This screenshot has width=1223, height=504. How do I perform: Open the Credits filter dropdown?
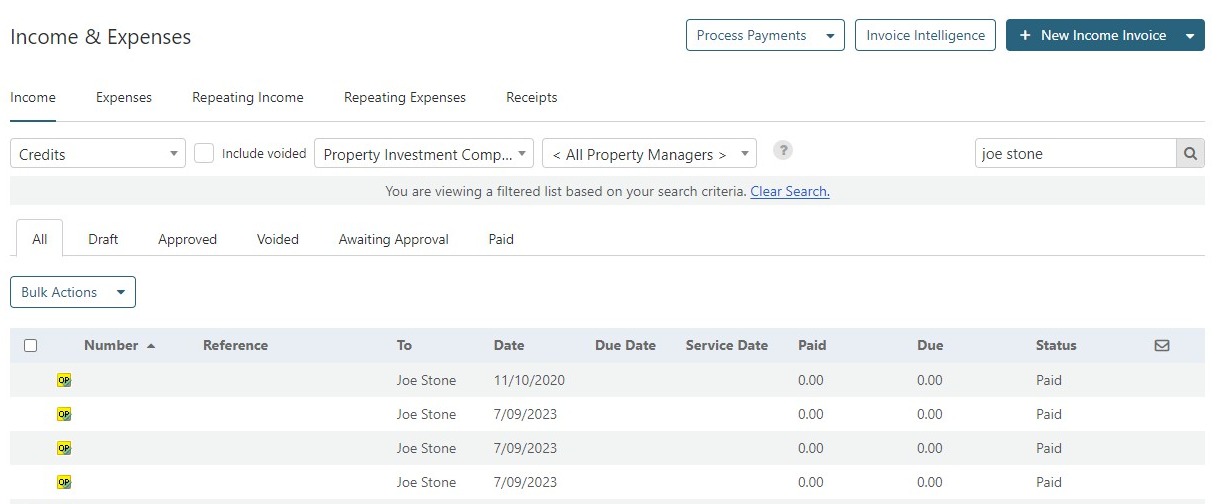point(98,154)
